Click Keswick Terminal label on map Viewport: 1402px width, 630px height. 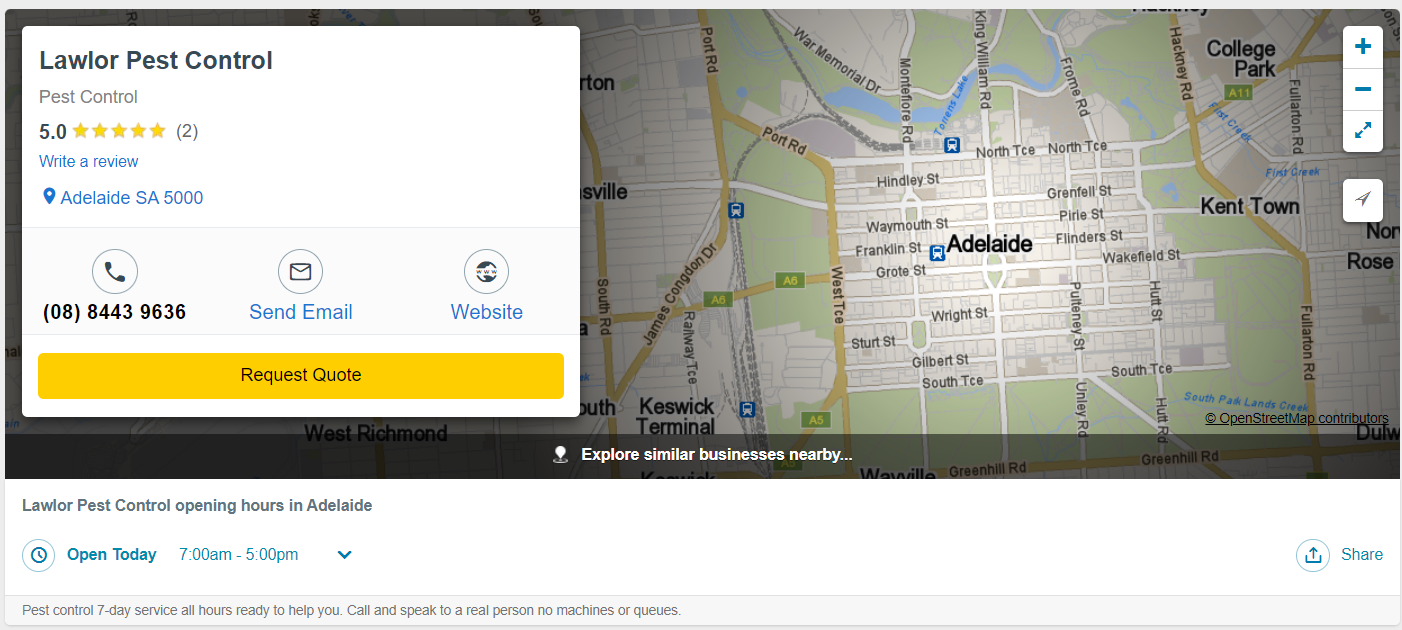(x=677, y=417)
